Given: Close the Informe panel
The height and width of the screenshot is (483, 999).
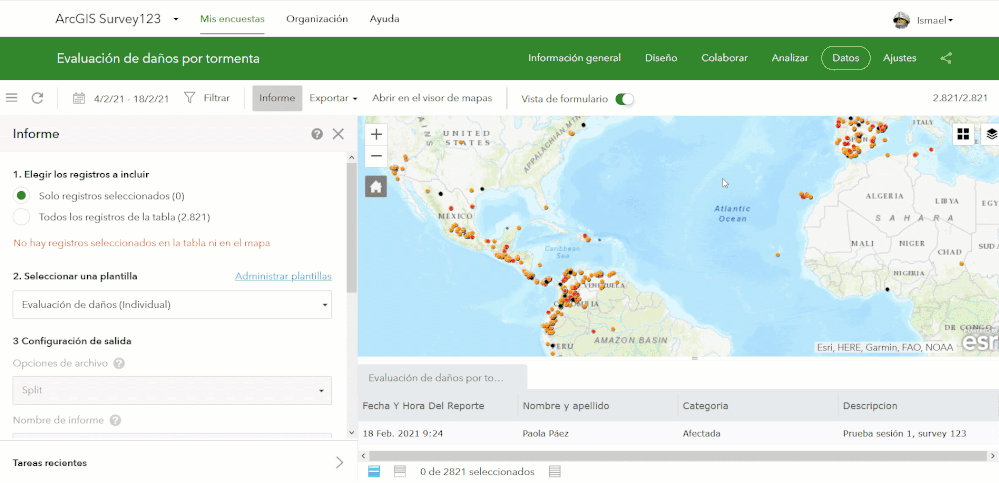Looking at the screenshot, I should [338, 134].
